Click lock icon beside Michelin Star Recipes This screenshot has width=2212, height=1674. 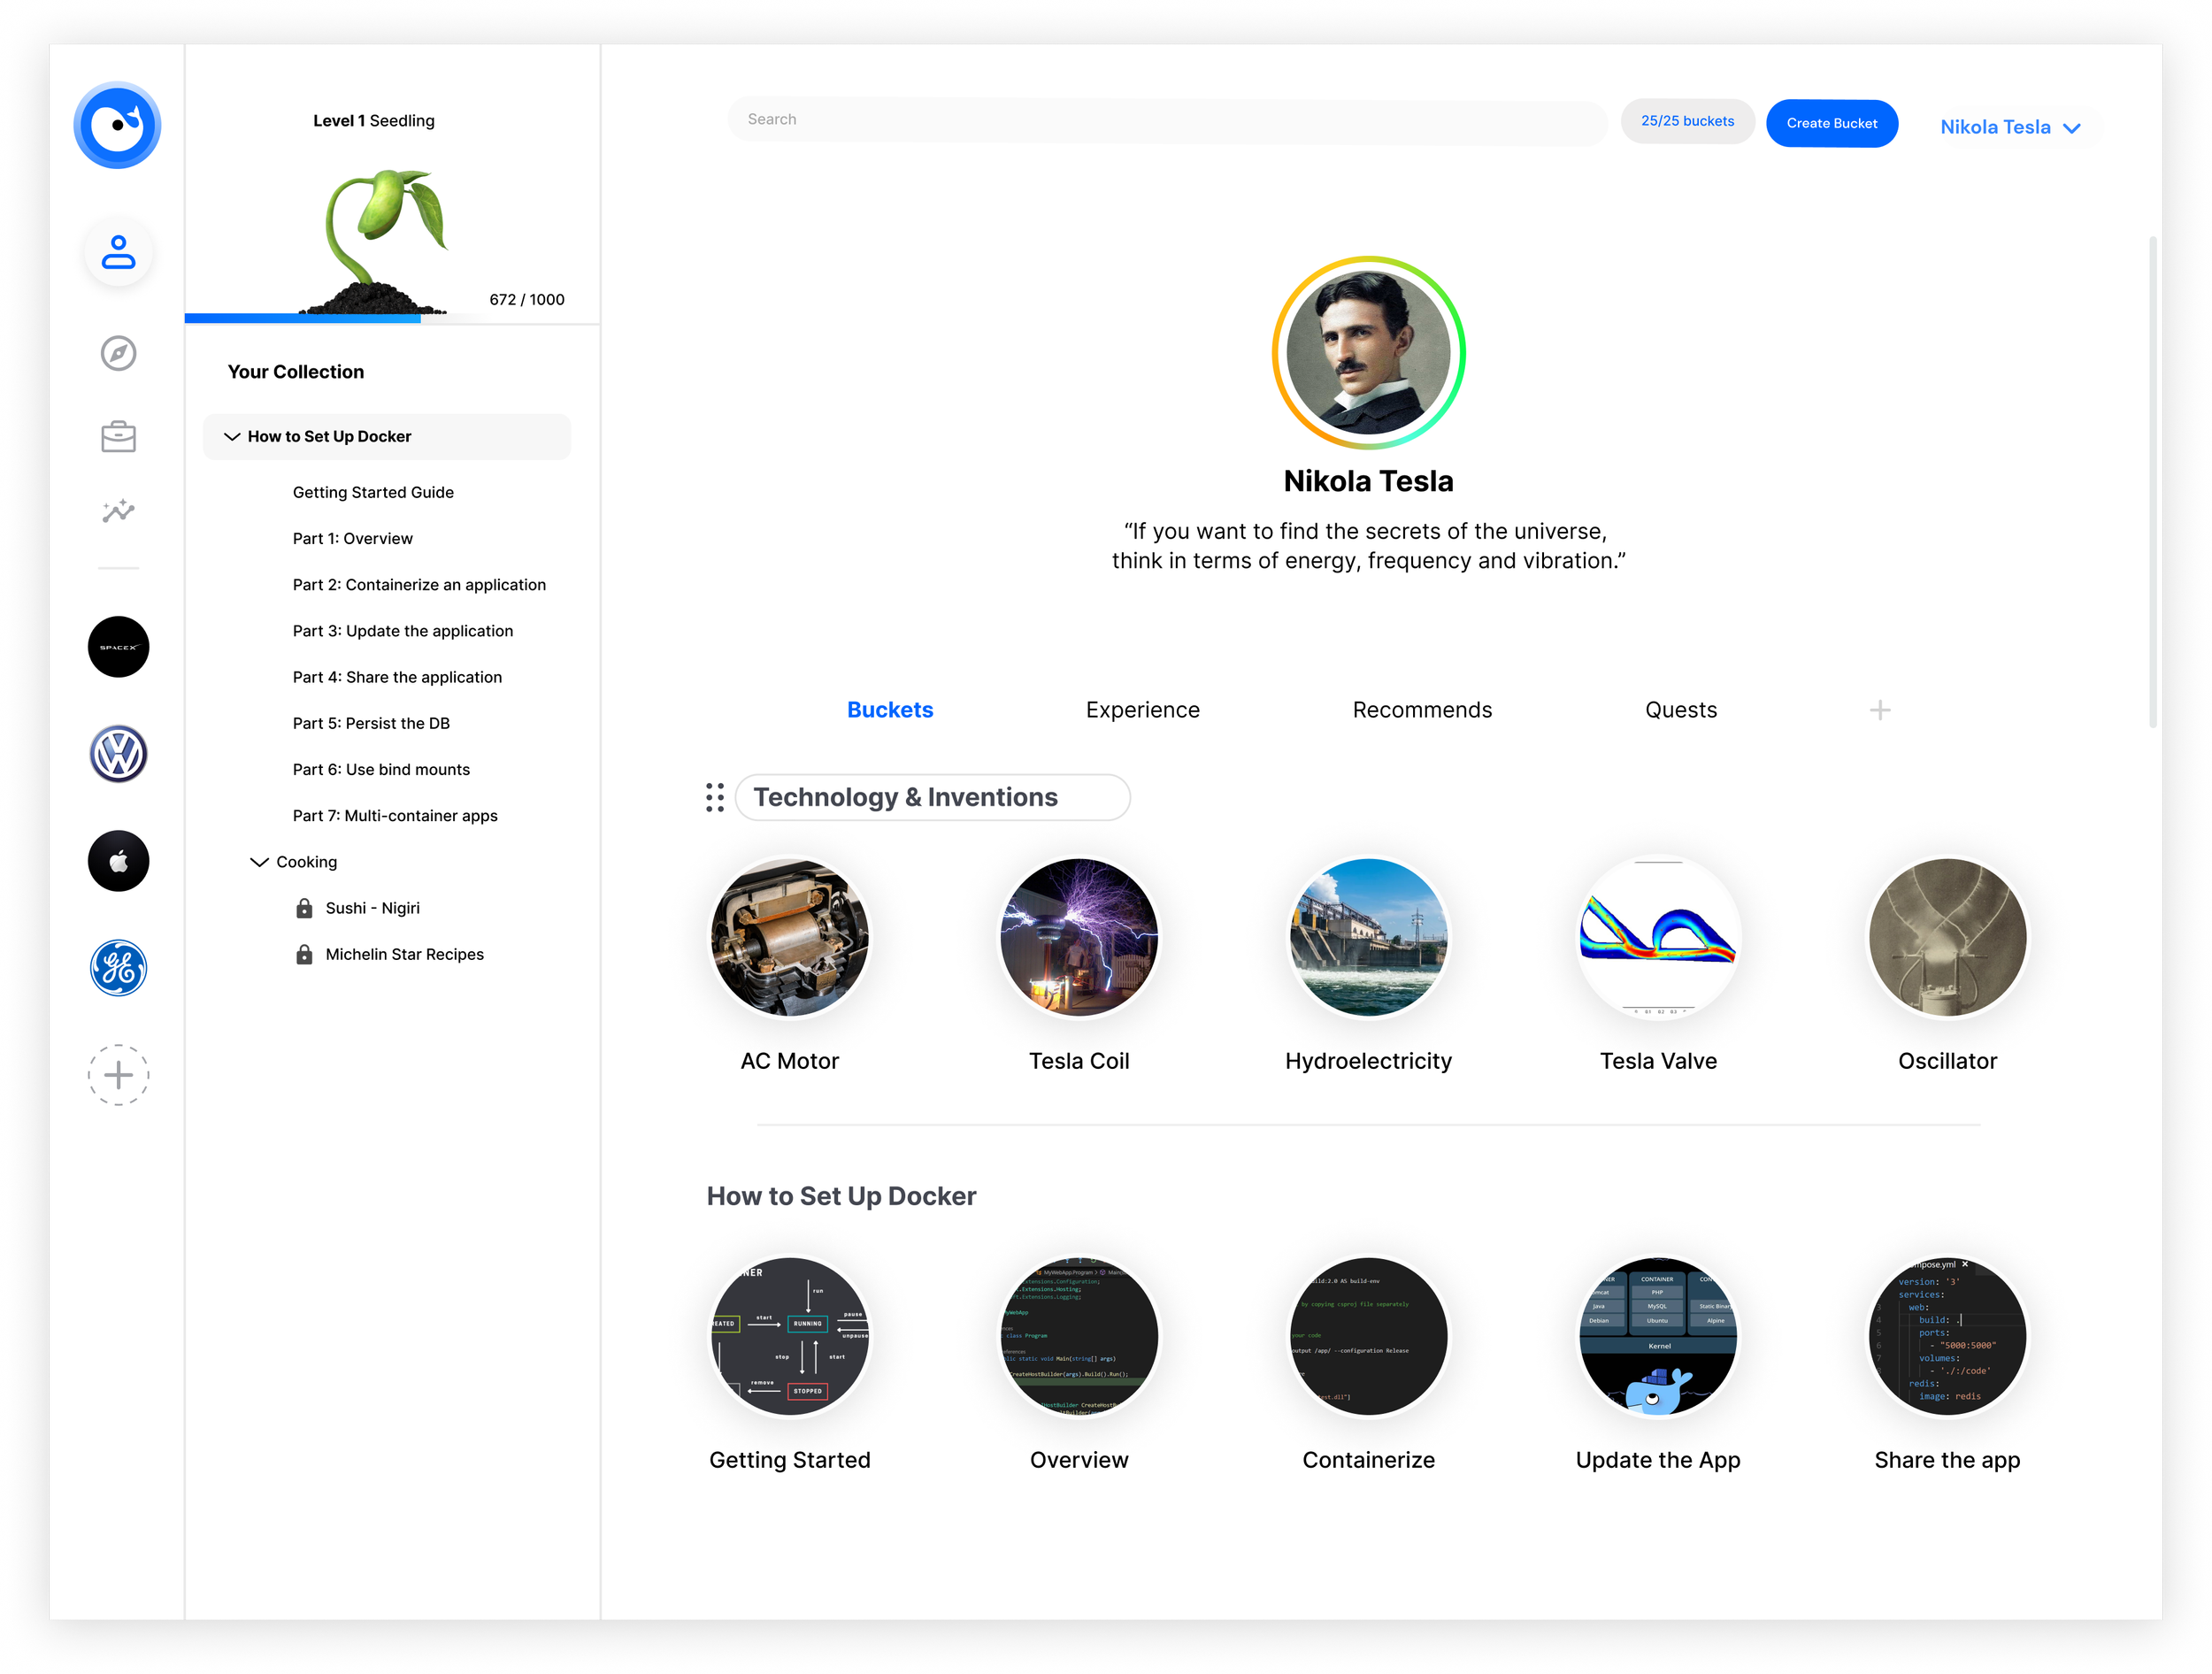pos(304,954)
